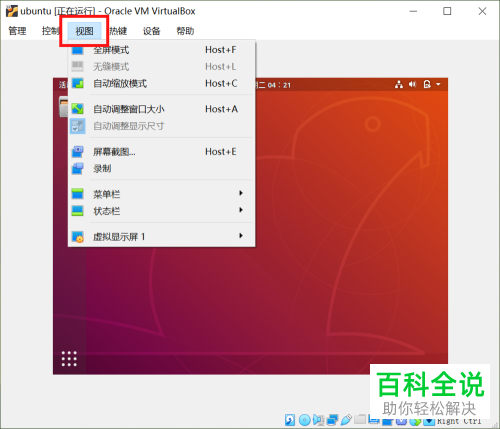Screen dimensions: 500x429
Task: Click the Right Ctrl host key label
Action: pyautogui.click(x=459, y=422)
